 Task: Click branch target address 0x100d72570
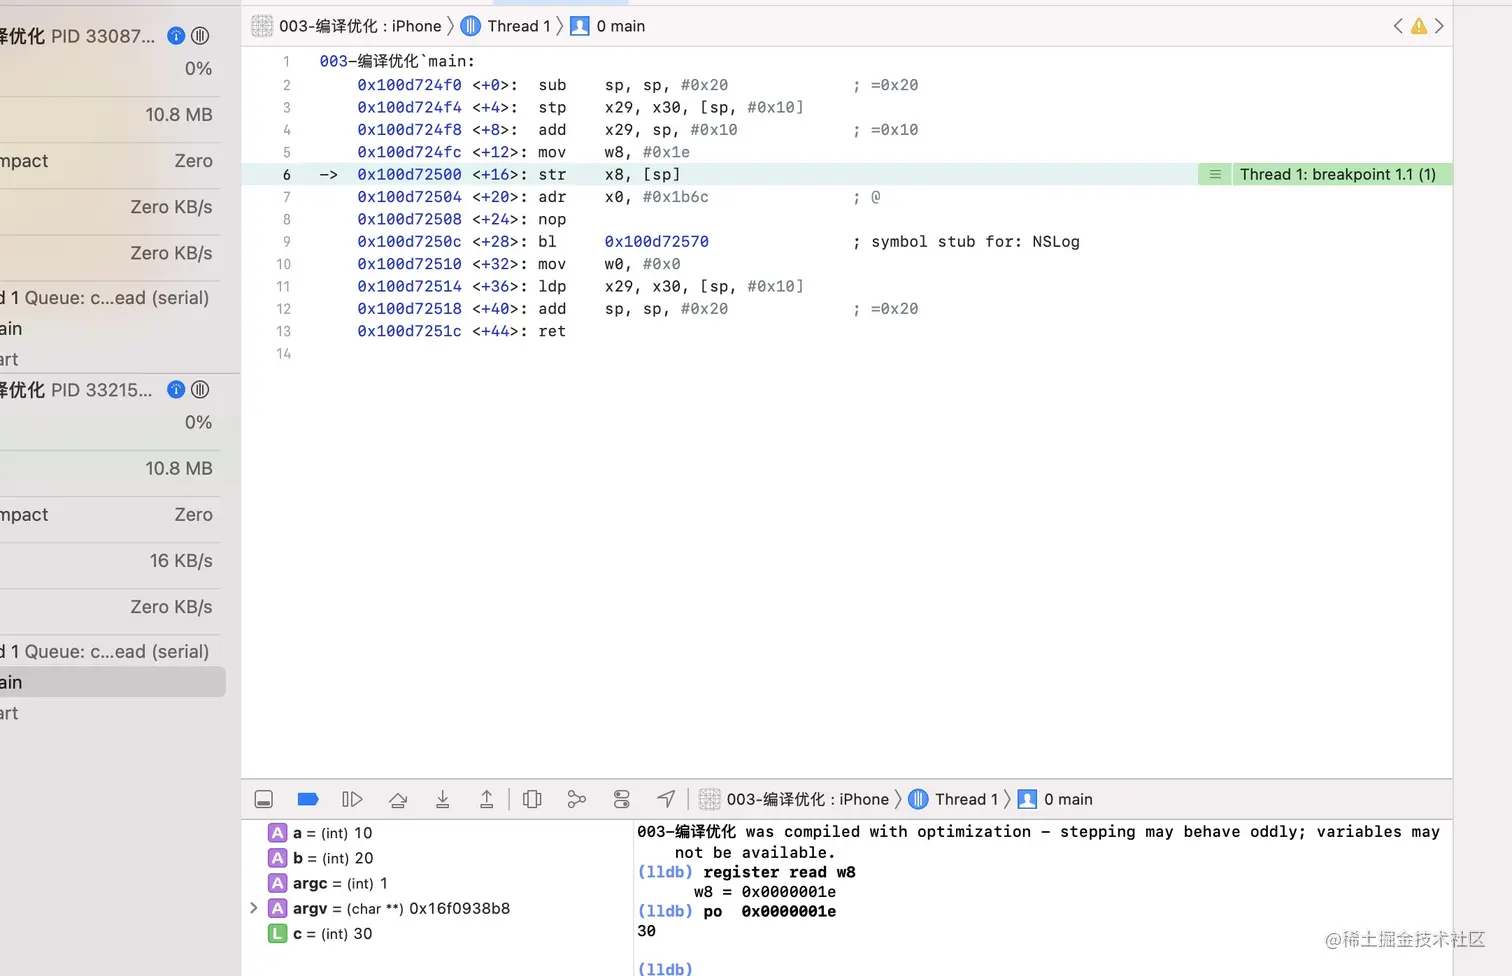[656, 241]
